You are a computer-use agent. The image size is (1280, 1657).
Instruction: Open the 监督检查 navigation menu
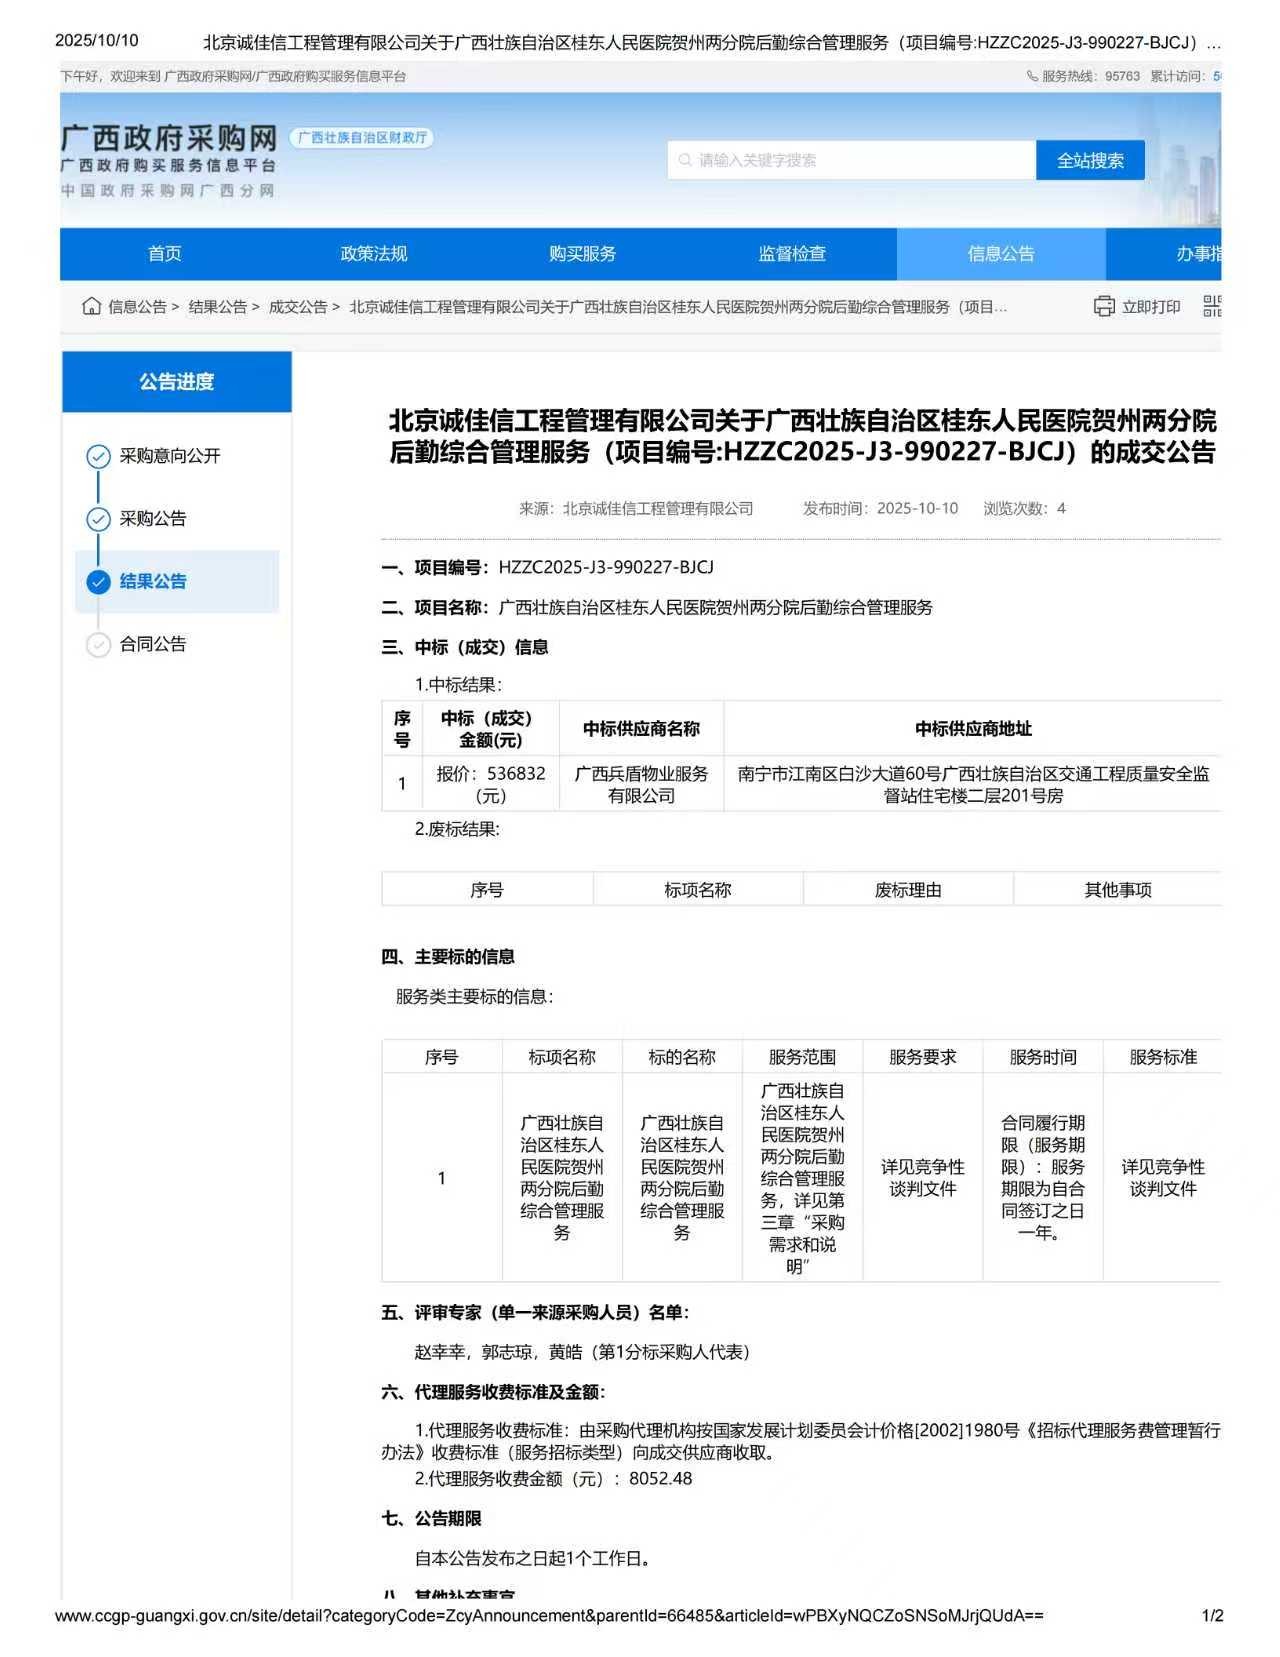(792, 254)
